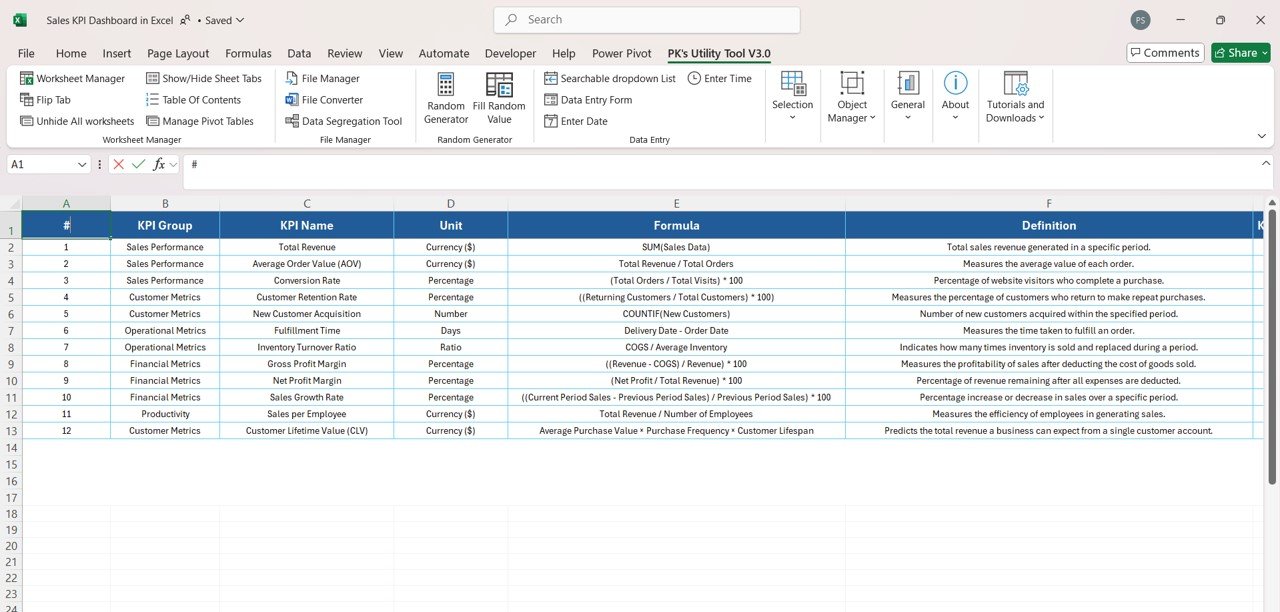The image size is (1280, 612).
Task: Expand the General menu
Action: pos(908,97)
